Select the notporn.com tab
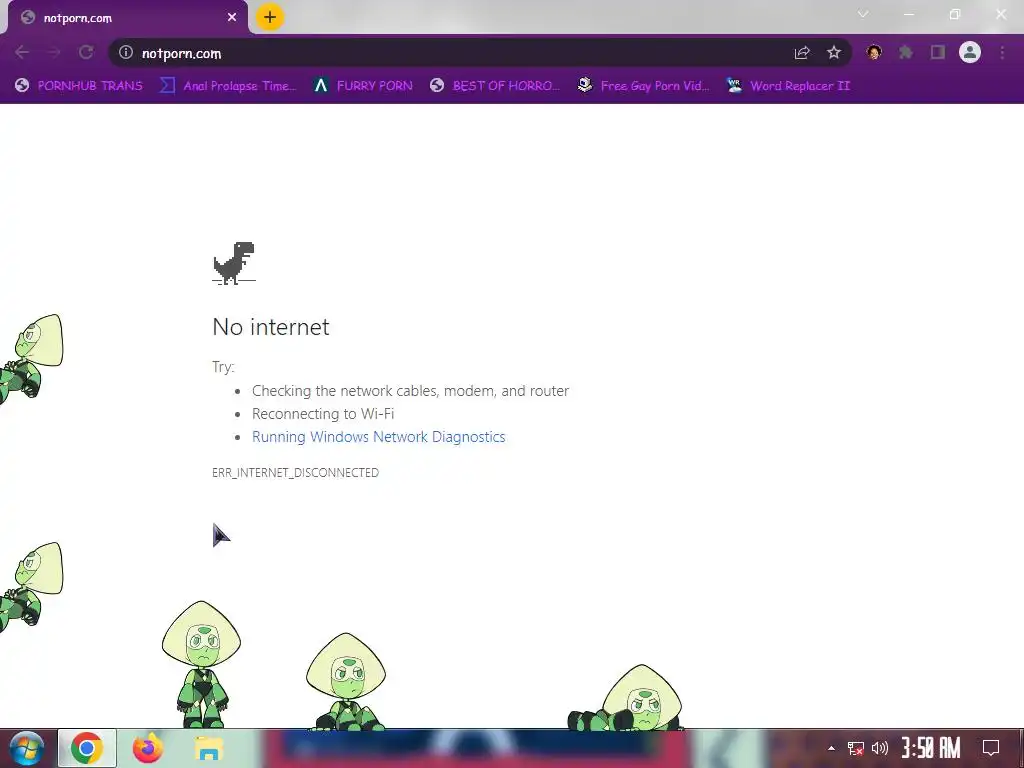 click(x=127, y=18)
